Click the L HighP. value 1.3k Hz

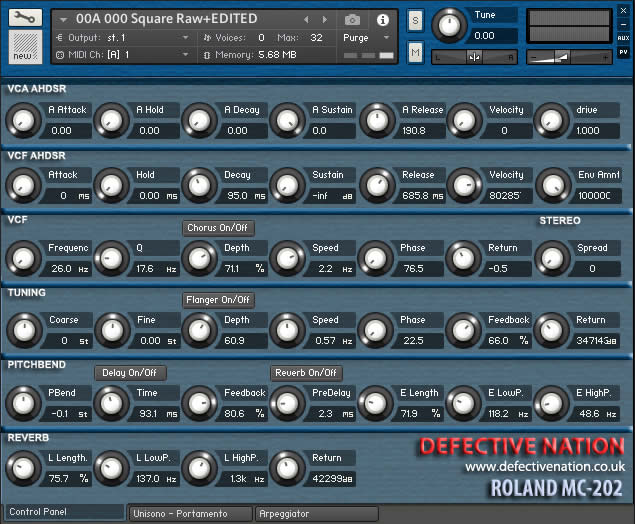(x=243, y=479)
